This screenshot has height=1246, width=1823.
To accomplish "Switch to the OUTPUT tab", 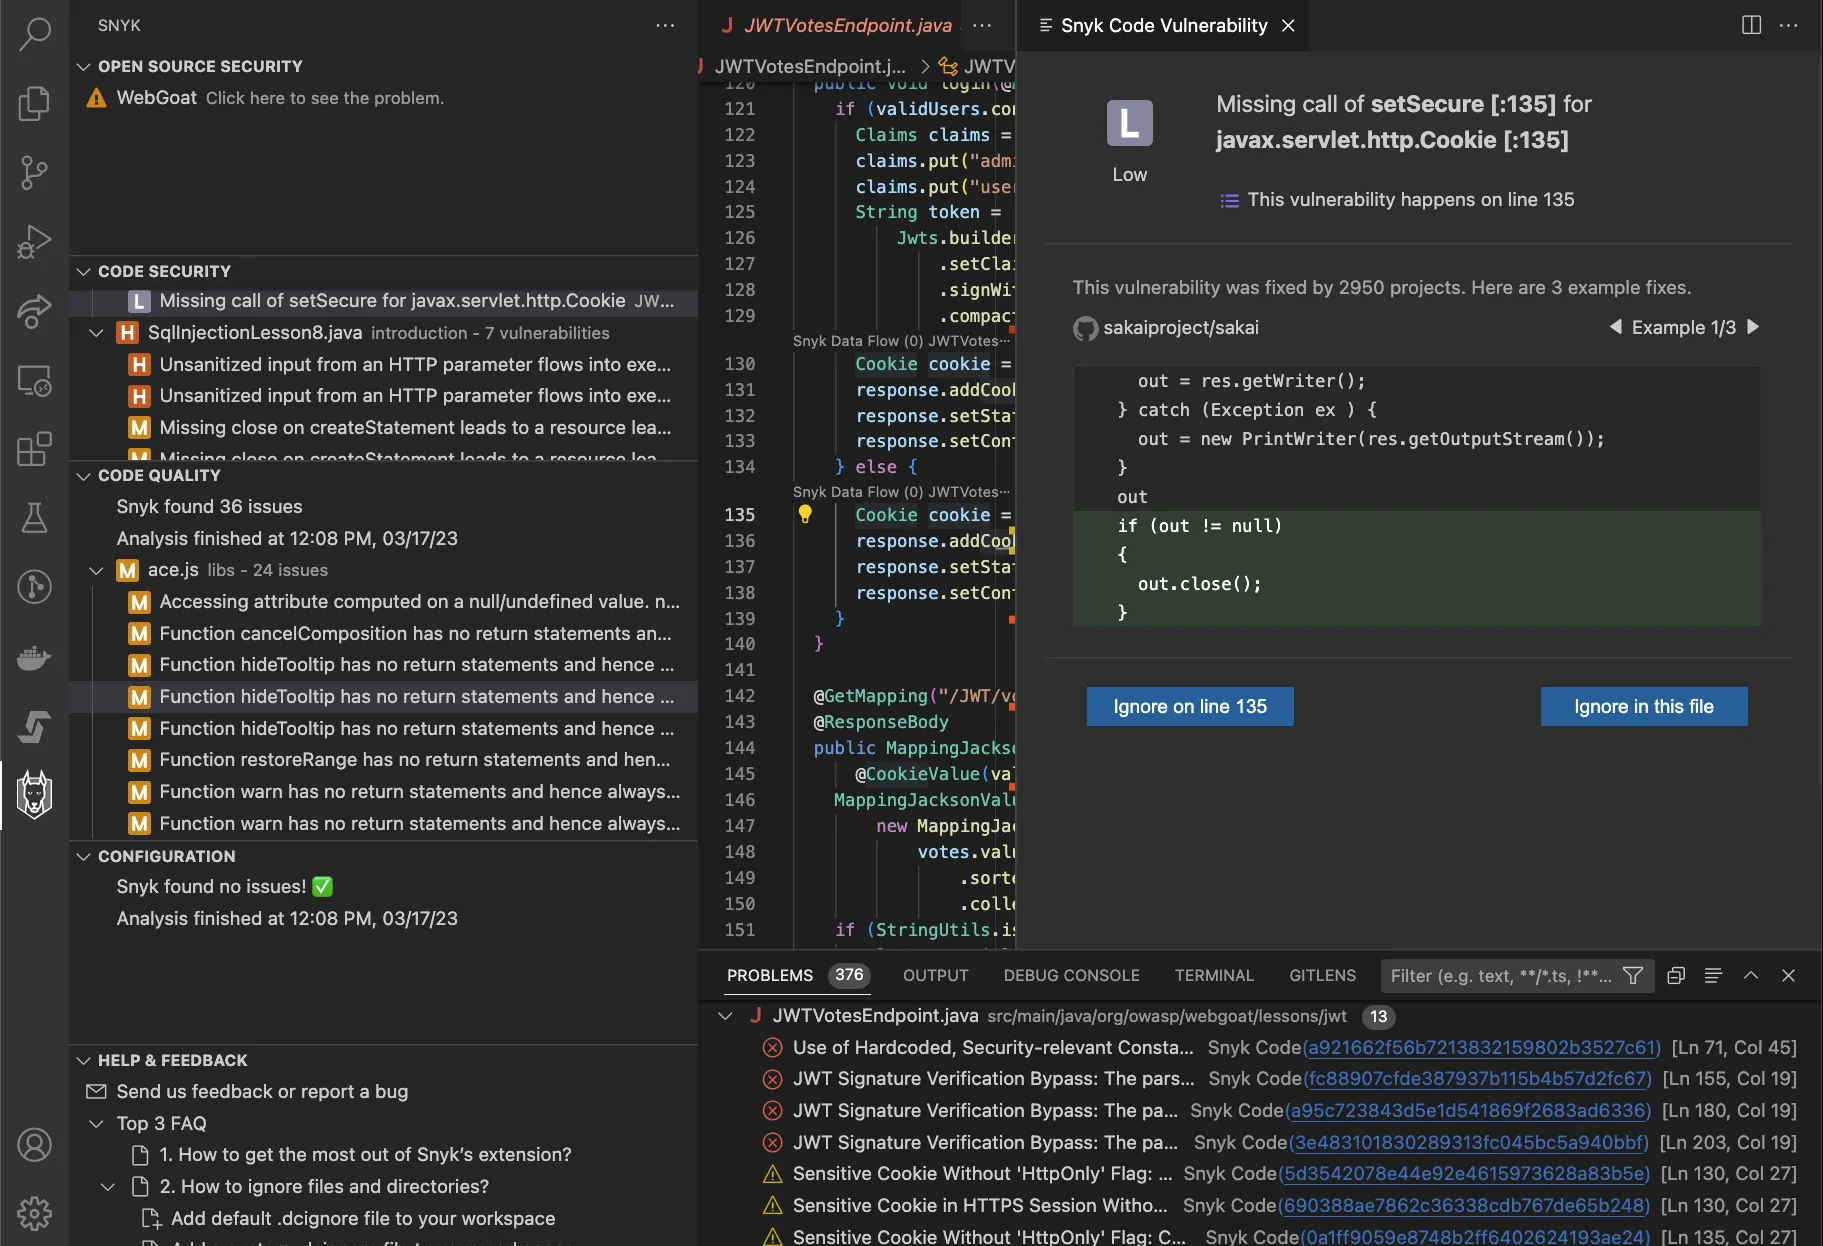I will coord(934,975).
